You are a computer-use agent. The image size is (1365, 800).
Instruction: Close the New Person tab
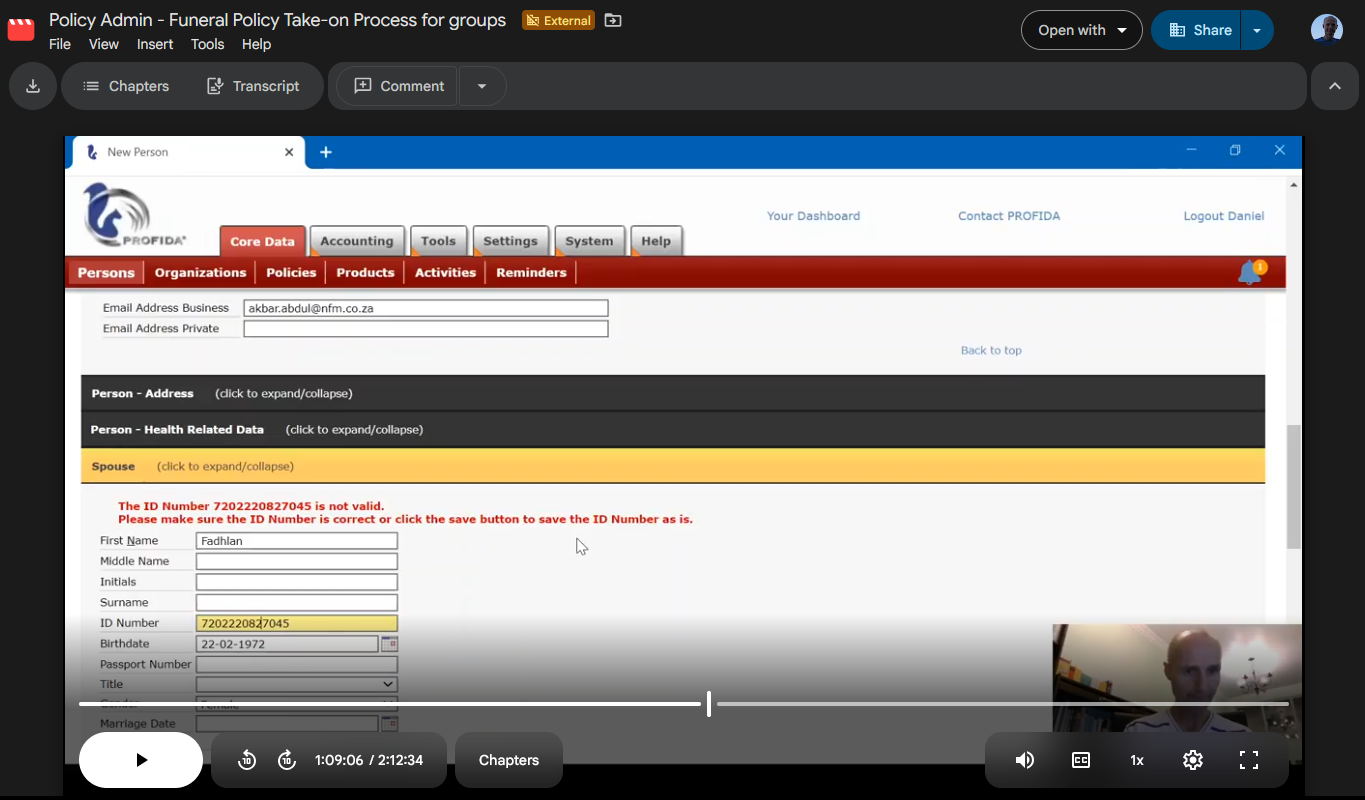[x=289, y=152]
